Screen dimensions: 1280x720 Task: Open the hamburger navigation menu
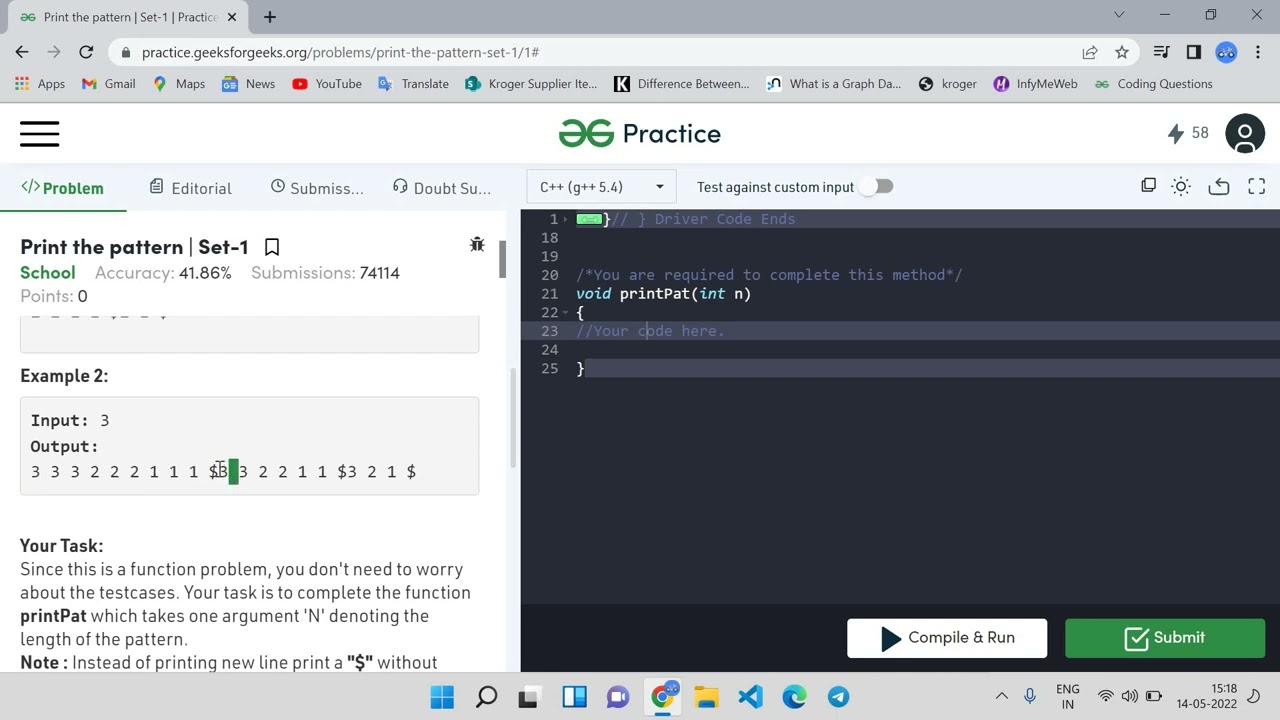click(x=40, y=134)
